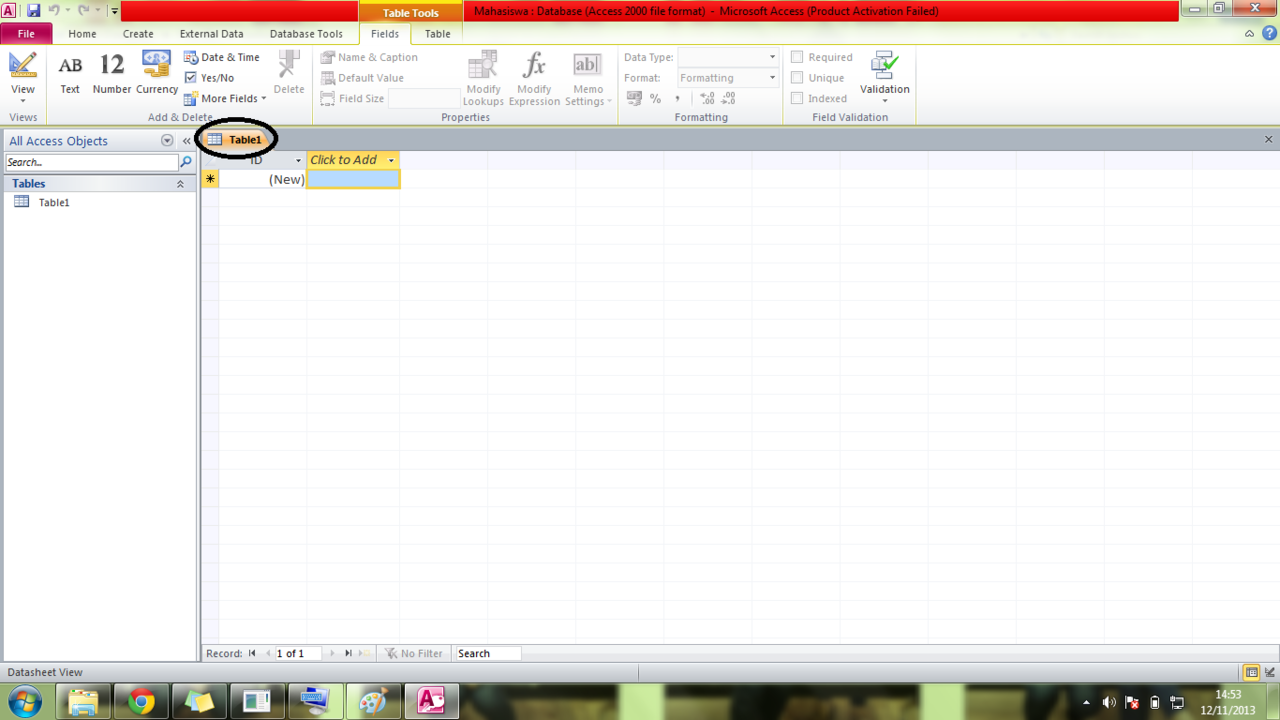Viewport: 1280px width, 720px height.
Task: Add a Text field (AB icon)
Action: coord(70,74)
